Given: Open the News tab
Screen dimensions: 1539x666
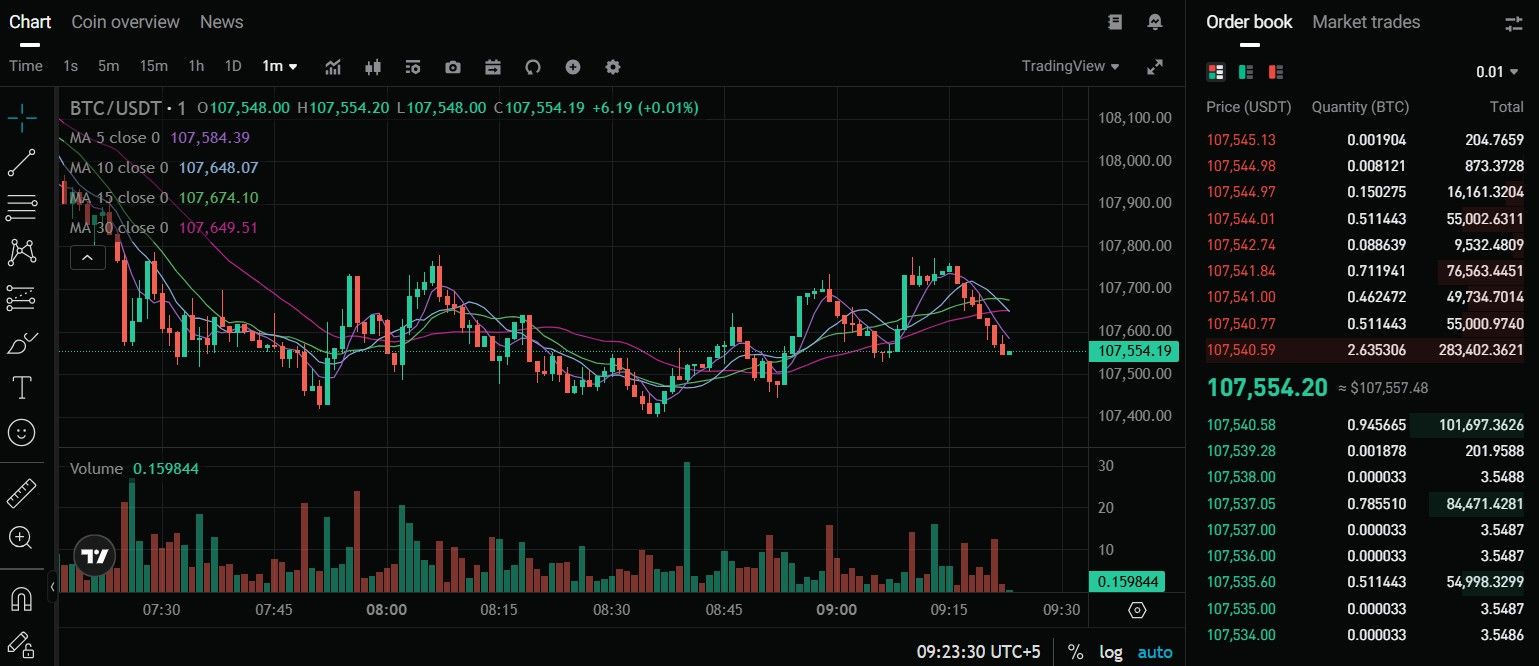Looking at the screenshot, I should click(220, 21).
